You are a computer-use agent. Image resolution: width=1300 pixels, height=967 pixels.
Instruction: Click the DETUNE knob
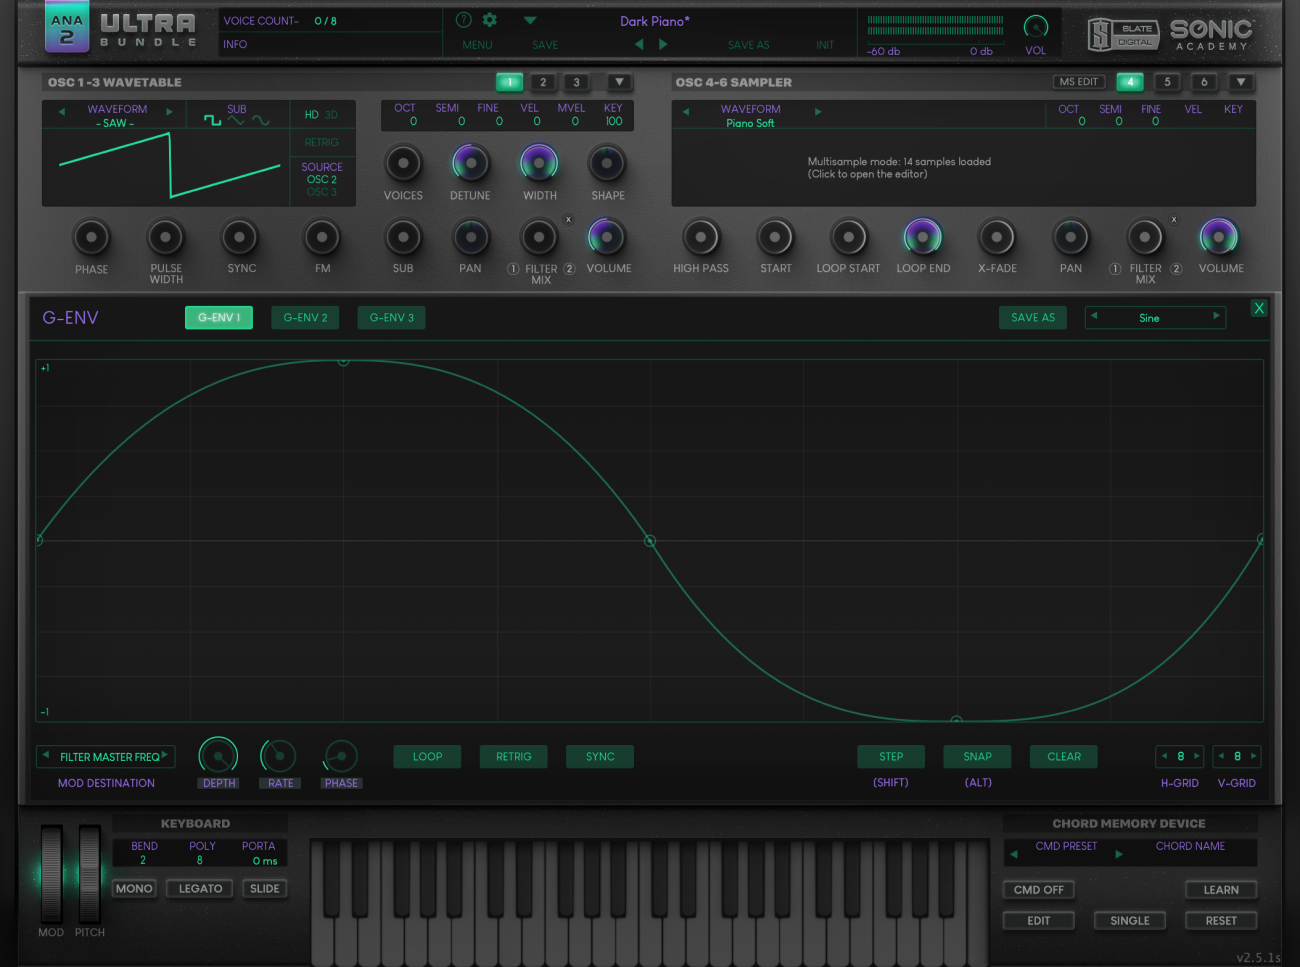click(470, 162)
